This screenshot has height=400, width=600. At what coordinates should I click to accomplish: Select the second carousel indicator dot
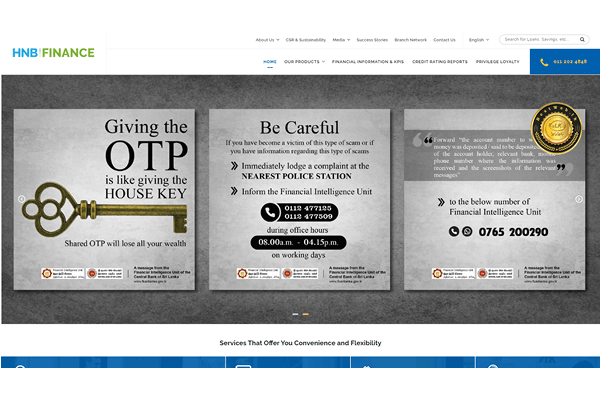(305, 314)
